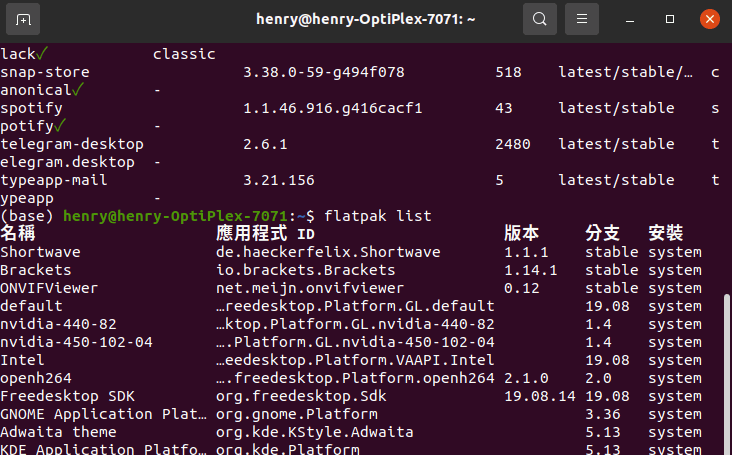Click the nvidia-450-102-04 row name
This screenshot has height=455, width=732.
76,342
